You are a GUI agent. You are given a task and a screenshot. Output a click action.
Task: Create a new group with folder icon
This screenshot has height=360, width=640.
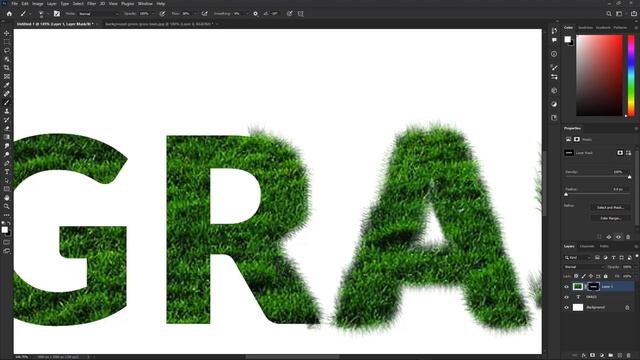pos(611,356)
